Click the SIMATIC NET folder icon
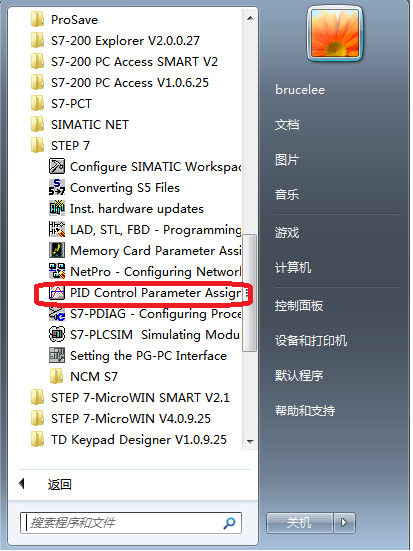This screenshot has height=551, width=413. click(37, 124)
